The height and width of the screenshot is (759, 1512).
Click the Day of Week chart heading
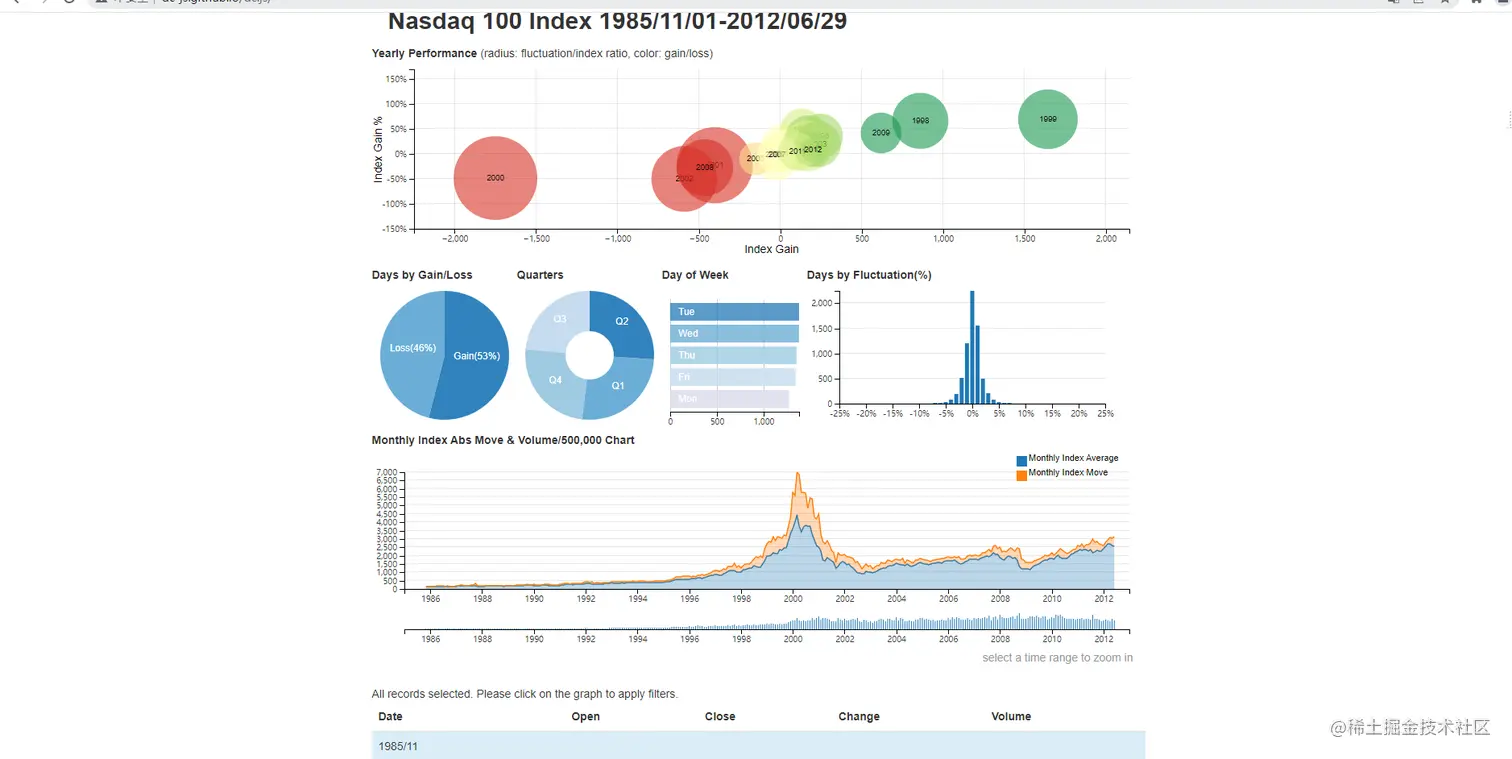695,275
